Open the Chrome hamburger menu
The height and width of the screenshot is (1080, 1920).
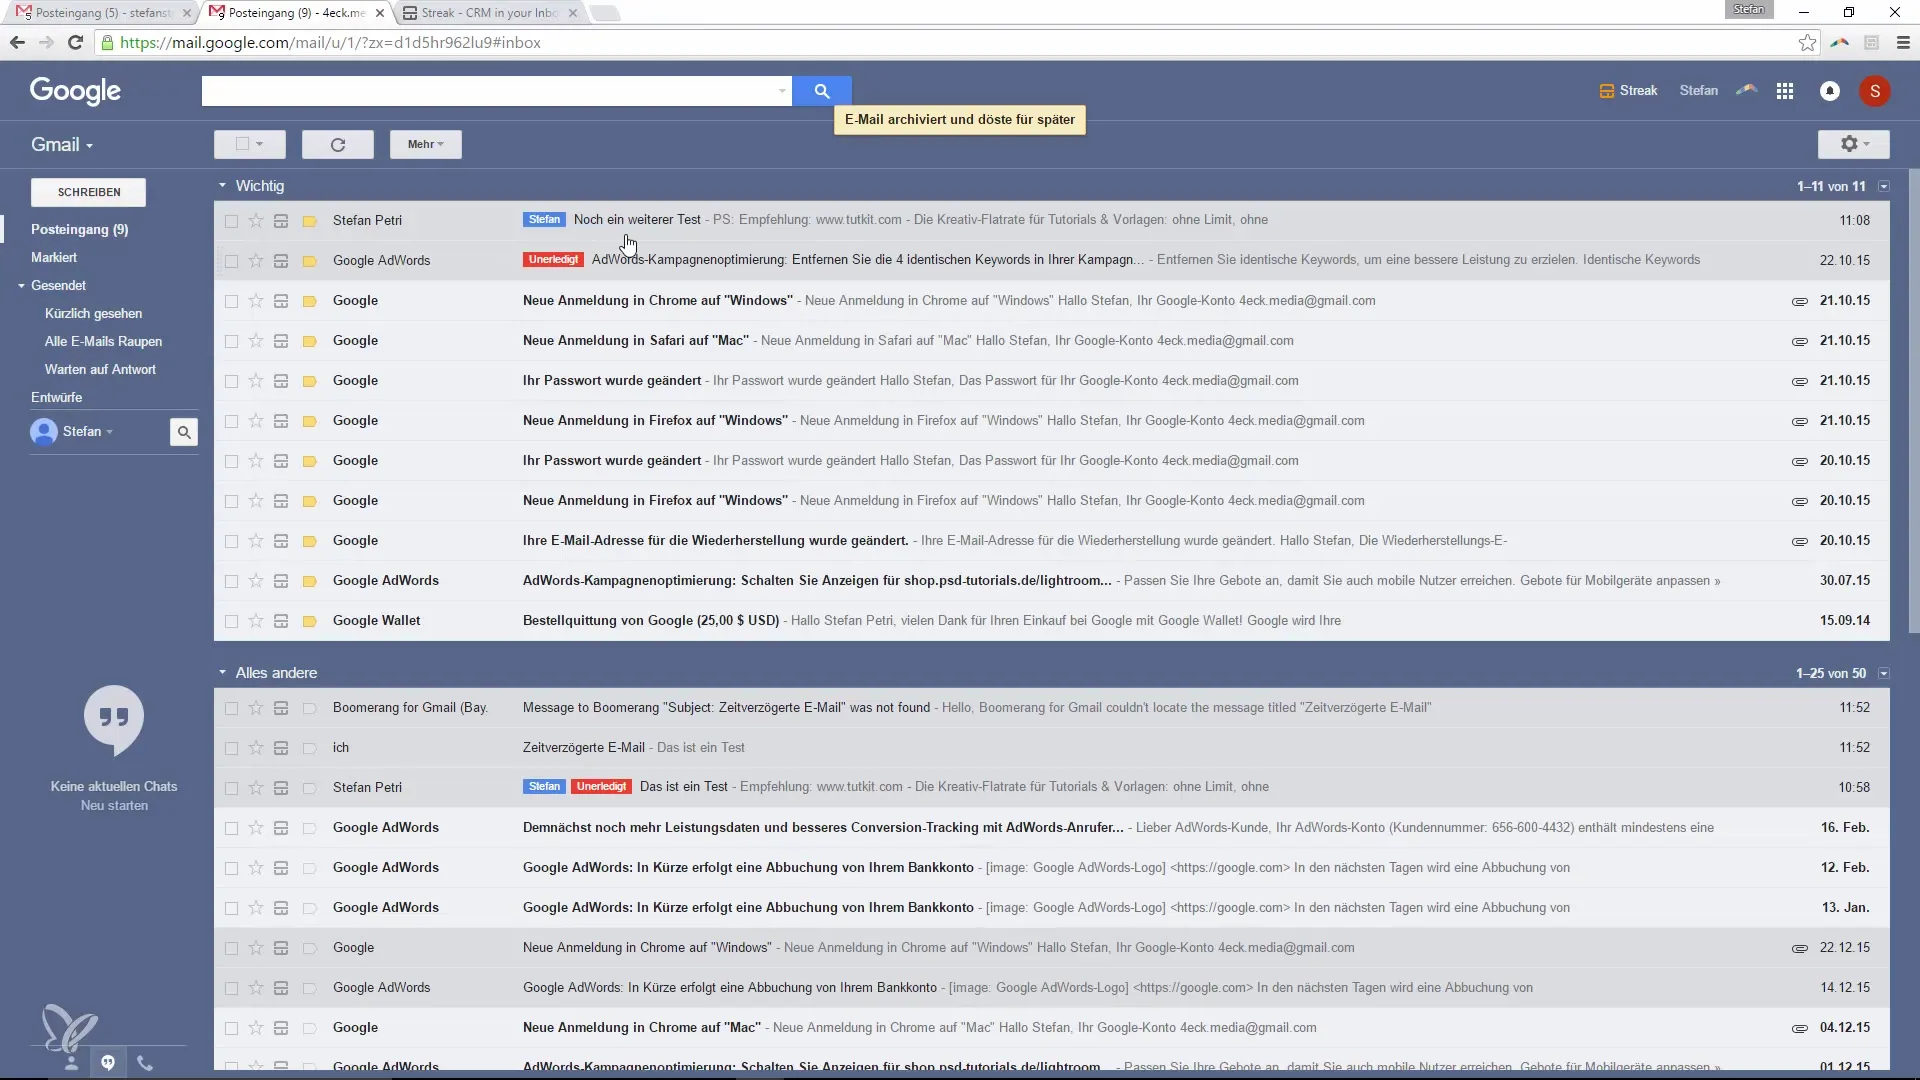tap(1903, 43)
